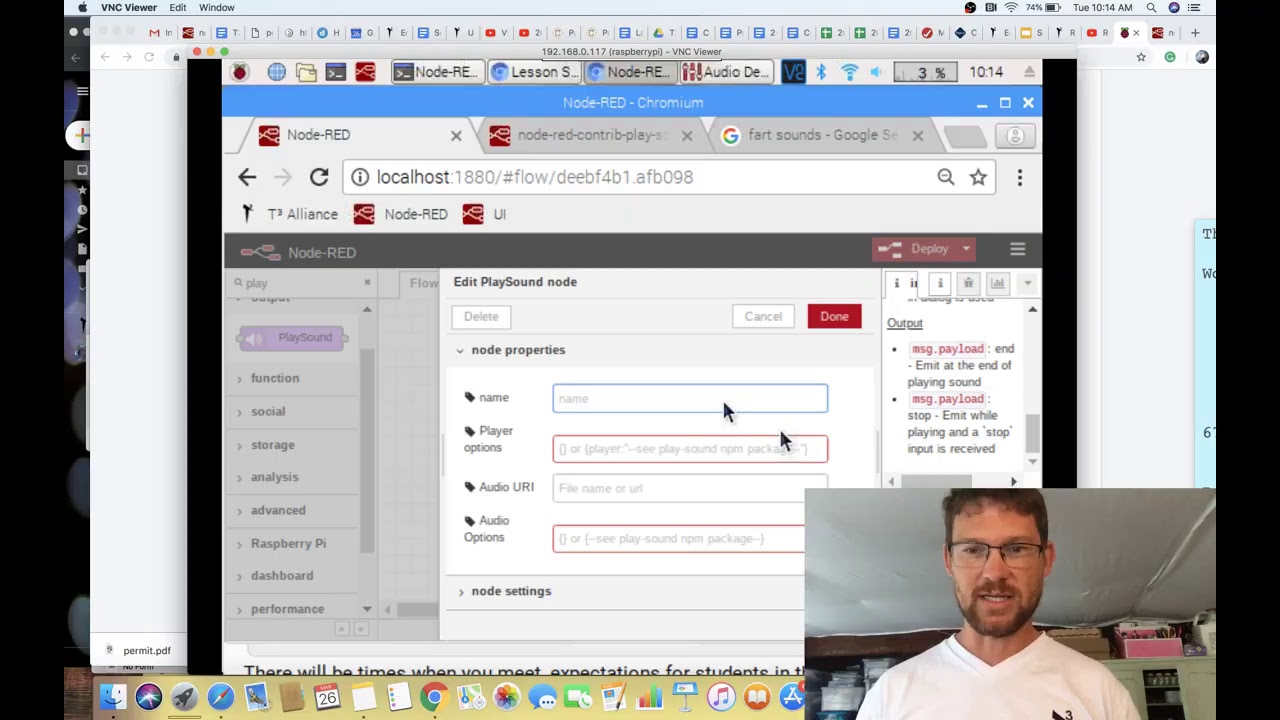Launch the terminal icon in Pi panel
This screenshot has width=1280, height=720.
335,72
